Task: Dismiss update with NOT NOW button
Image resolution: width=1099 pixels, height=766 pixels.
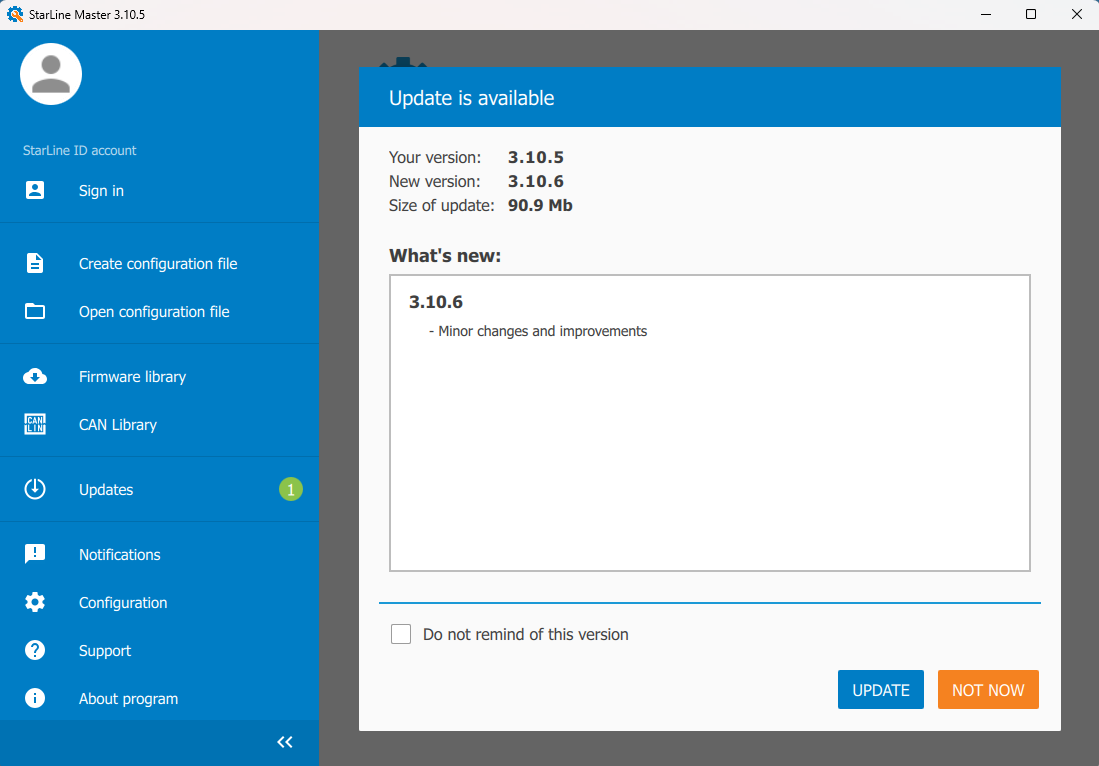Action: (988, 690)
